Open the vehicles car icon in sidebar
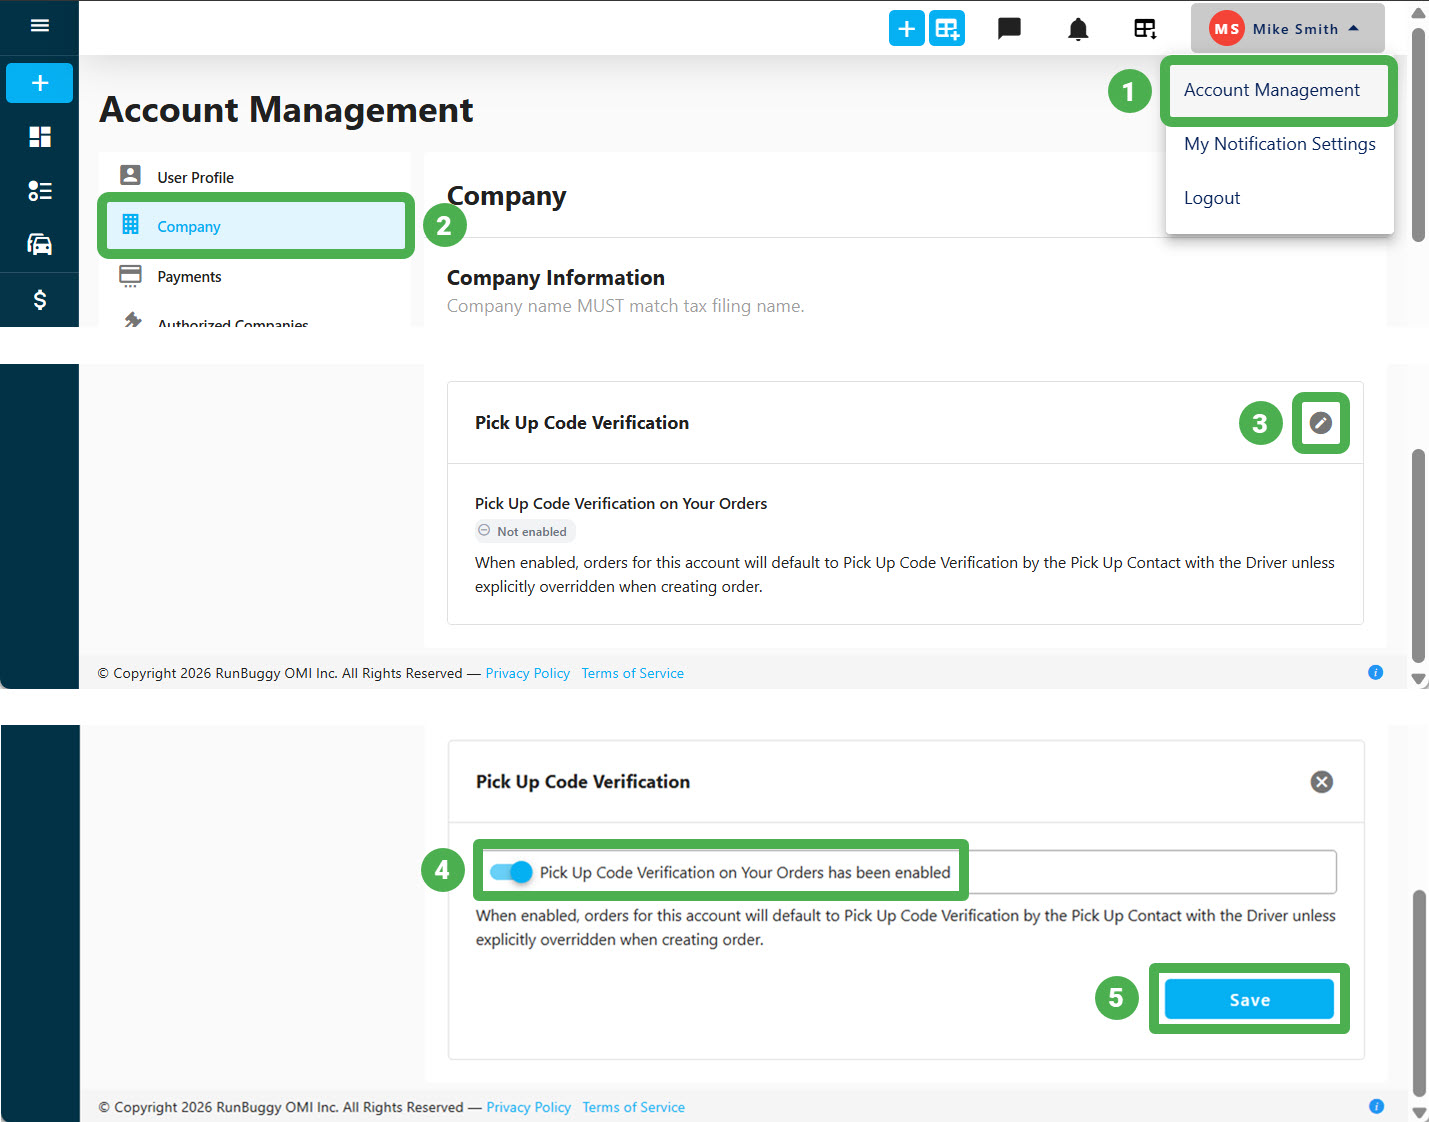This screenshot has width=1429, height=1122. (40, 244)
